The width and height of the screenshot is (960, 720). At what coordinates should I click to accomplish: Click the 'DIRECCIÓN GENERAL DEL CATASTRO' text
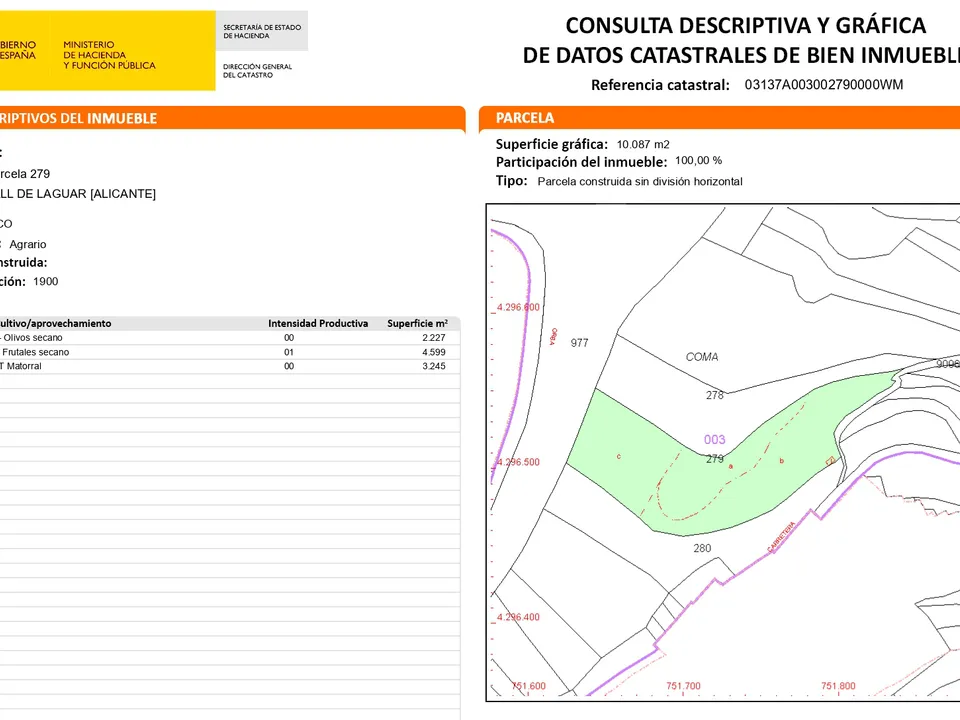(257, 70)
